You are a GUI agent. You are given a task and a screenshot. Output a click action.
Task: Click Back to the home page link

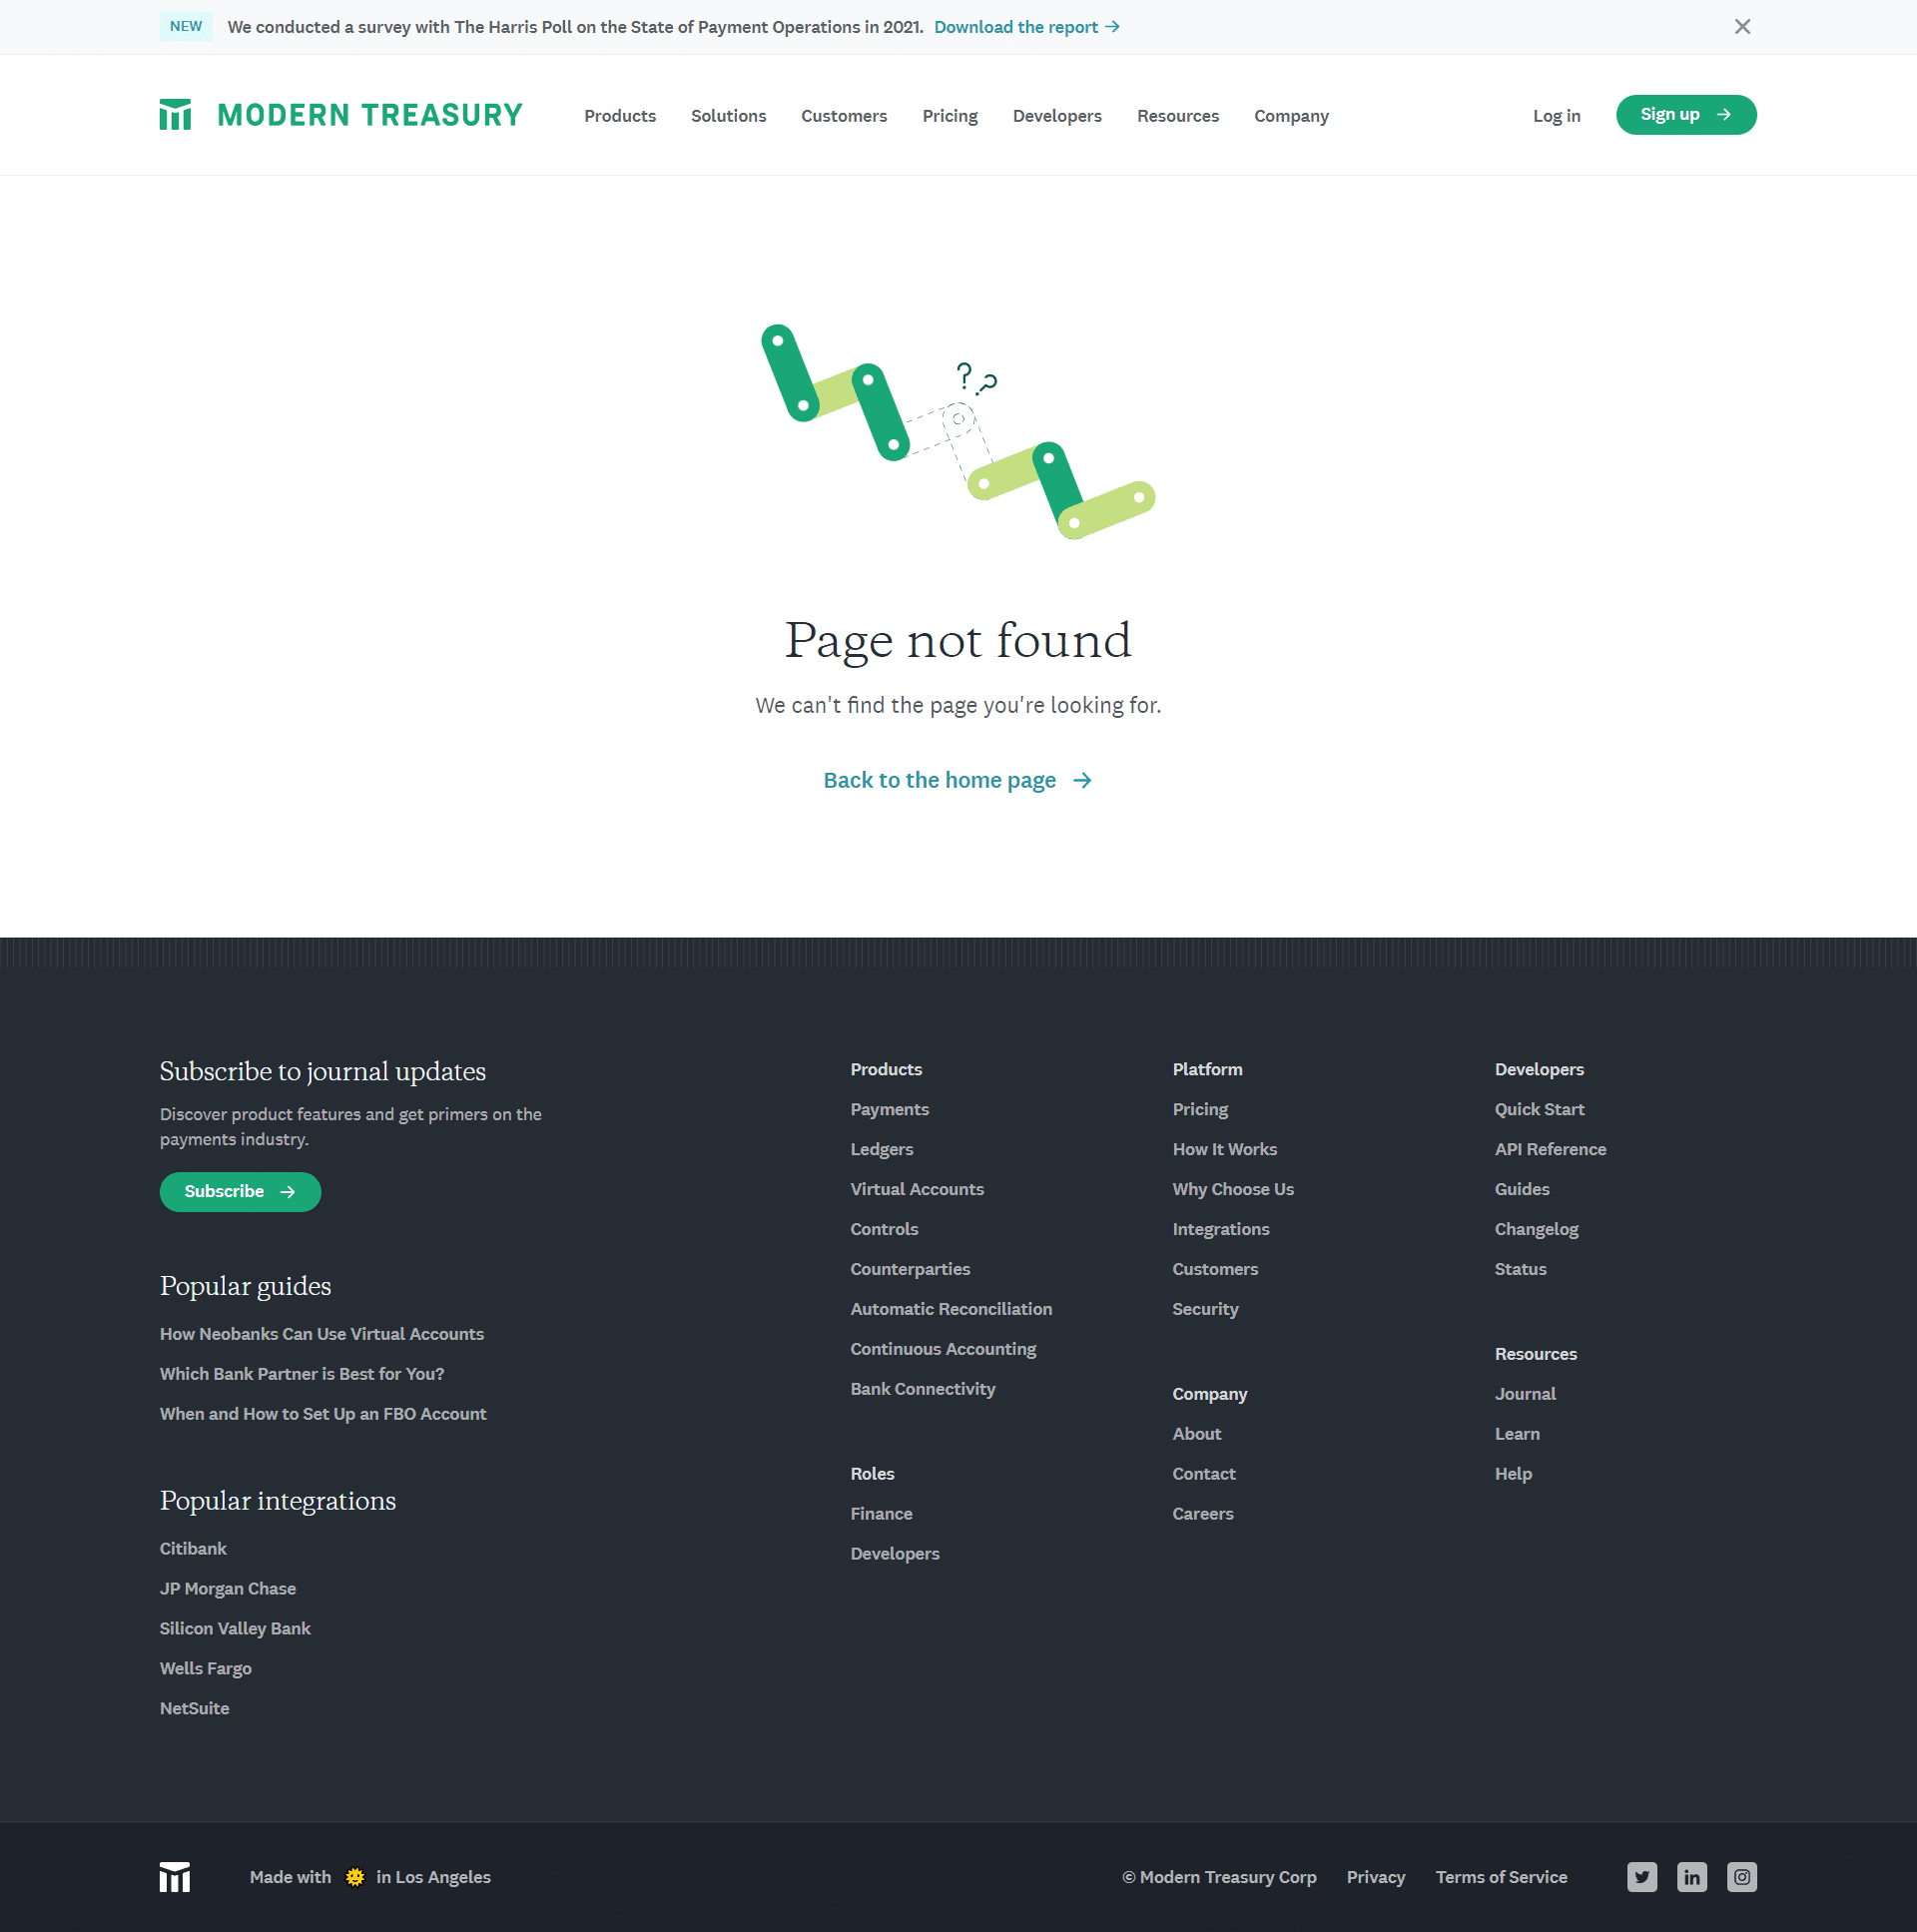[958, 779]
